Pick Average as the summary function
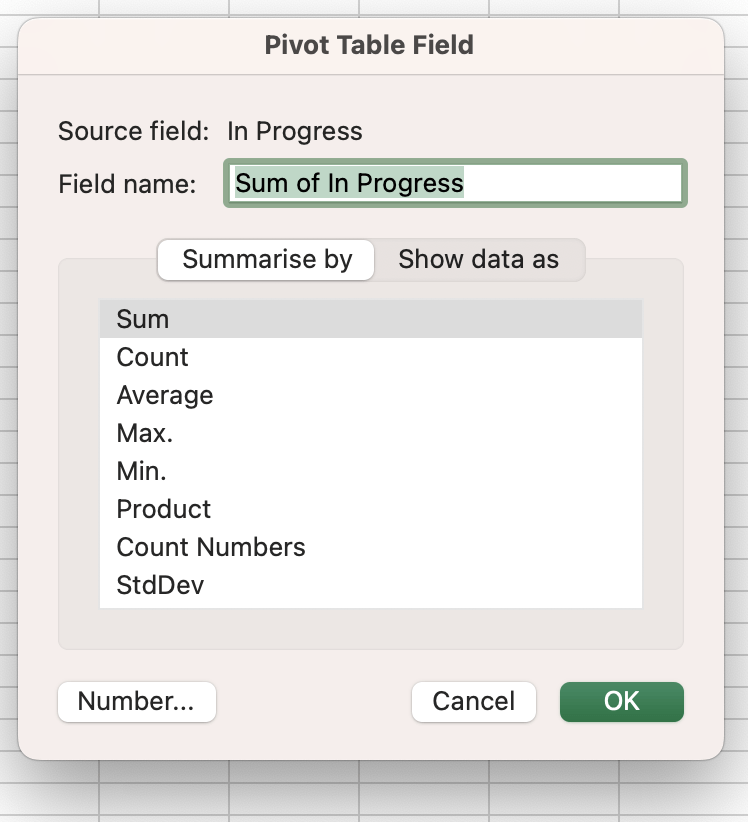The width and height of the screenshot is (748, 822). pyautogui.click(x=371, y=395)
